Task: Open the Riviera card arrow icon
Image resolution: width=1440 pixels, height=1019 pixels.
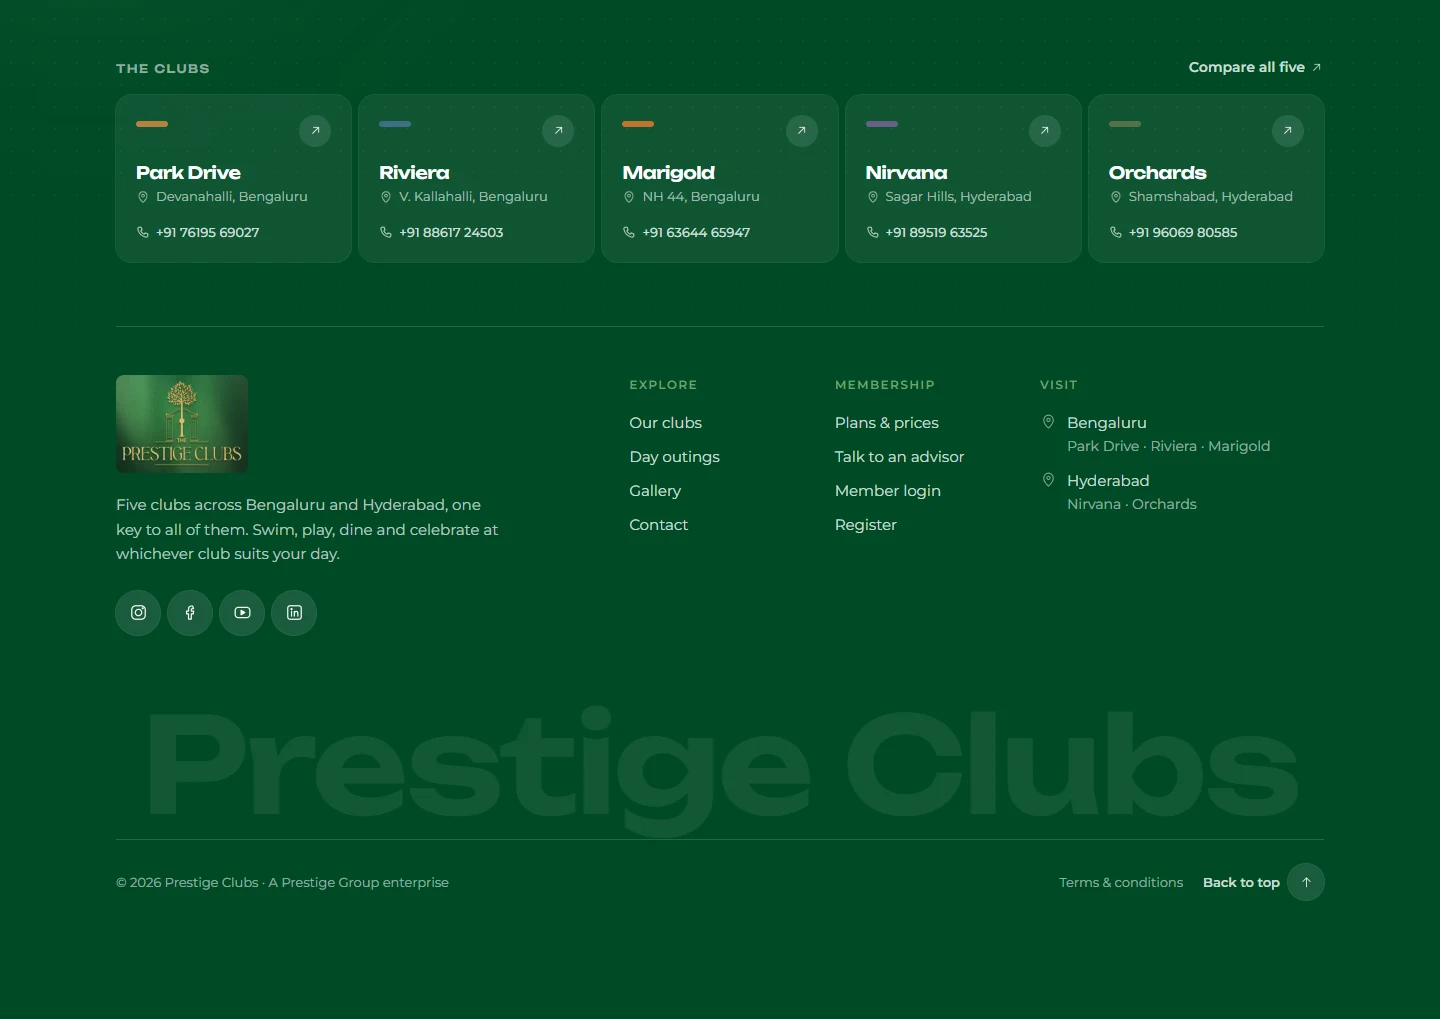Action: point(558,131)
